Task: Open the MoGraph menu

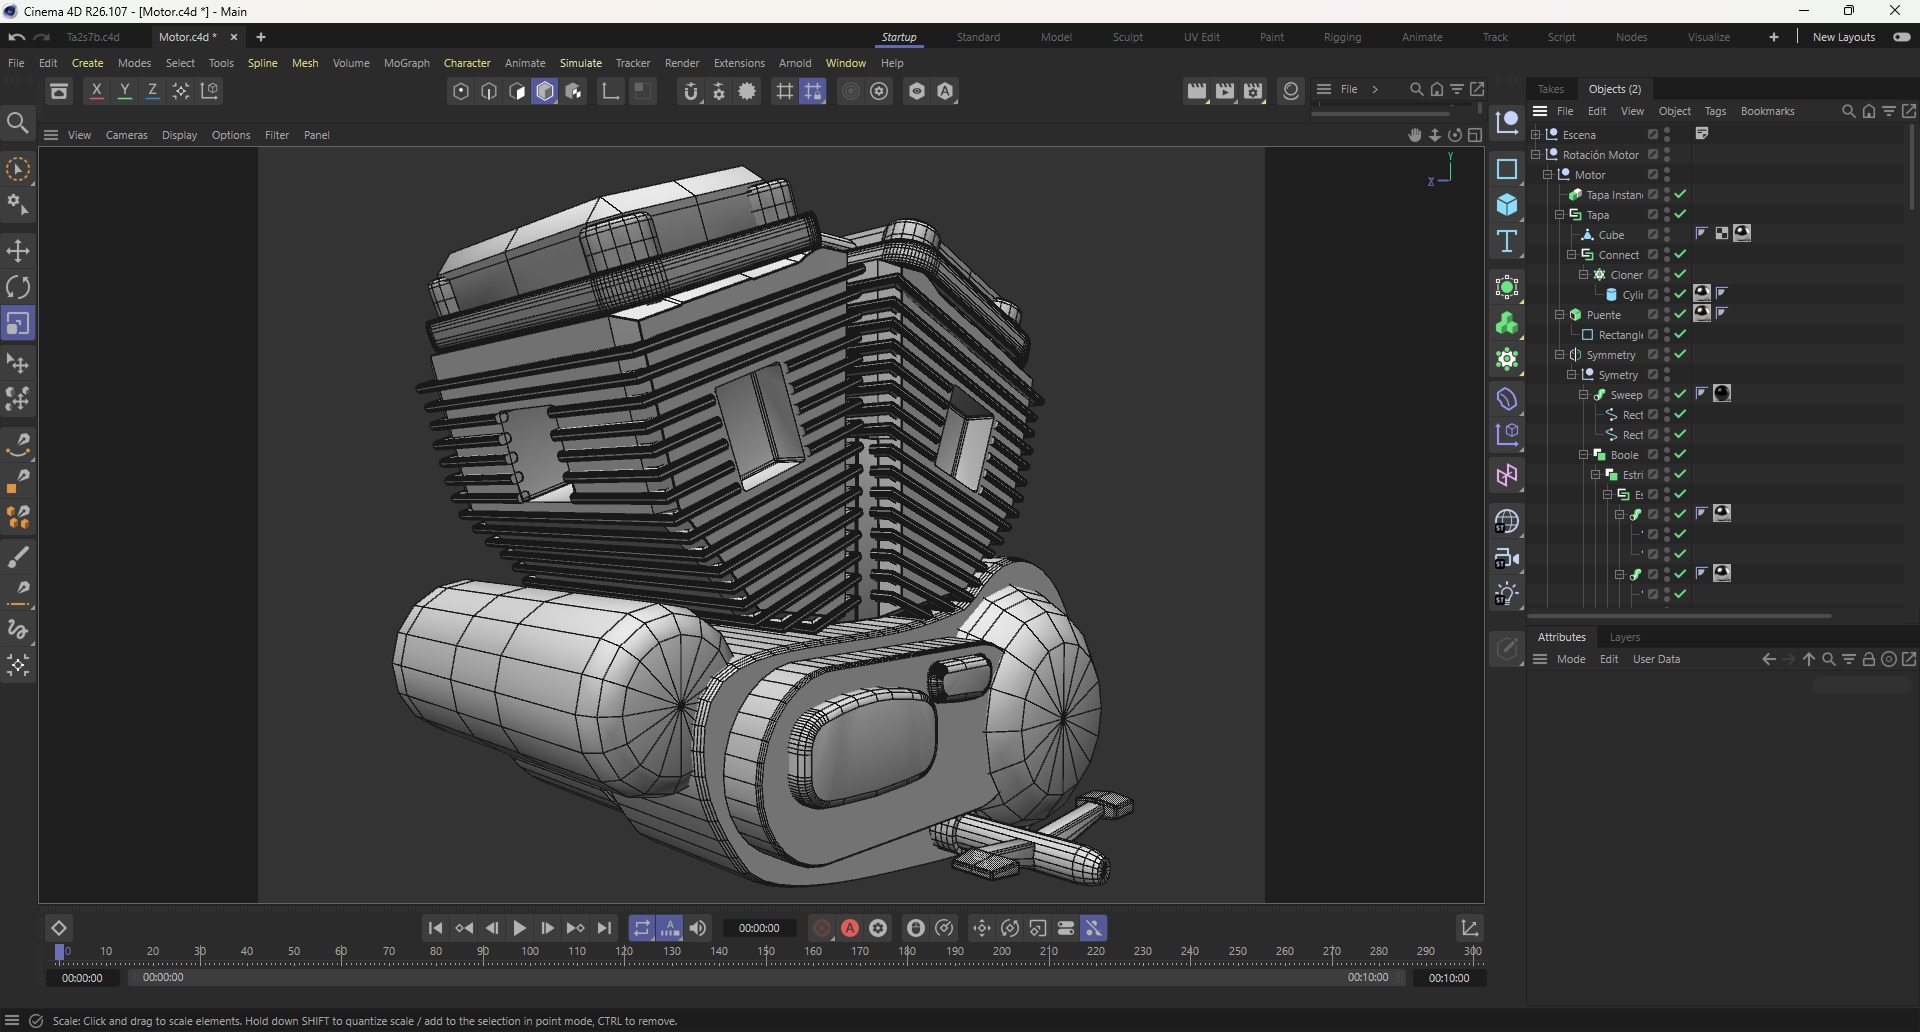Action: click(407, 63)
